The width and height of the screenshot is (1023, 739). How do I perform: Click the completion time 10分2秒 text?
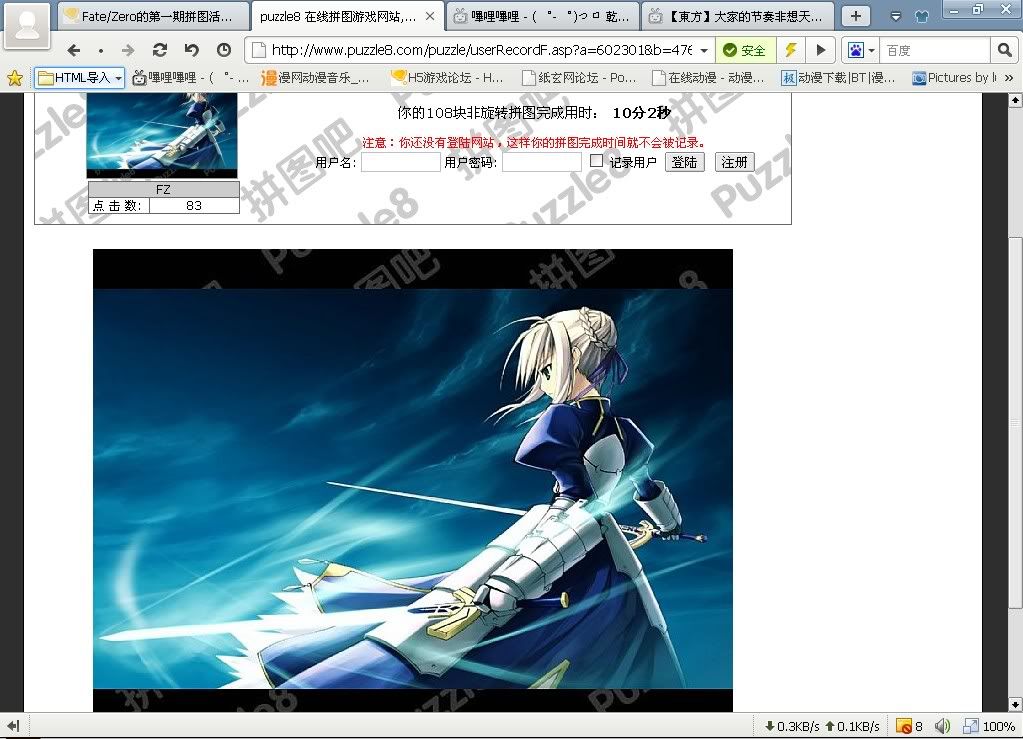[641, 113]
